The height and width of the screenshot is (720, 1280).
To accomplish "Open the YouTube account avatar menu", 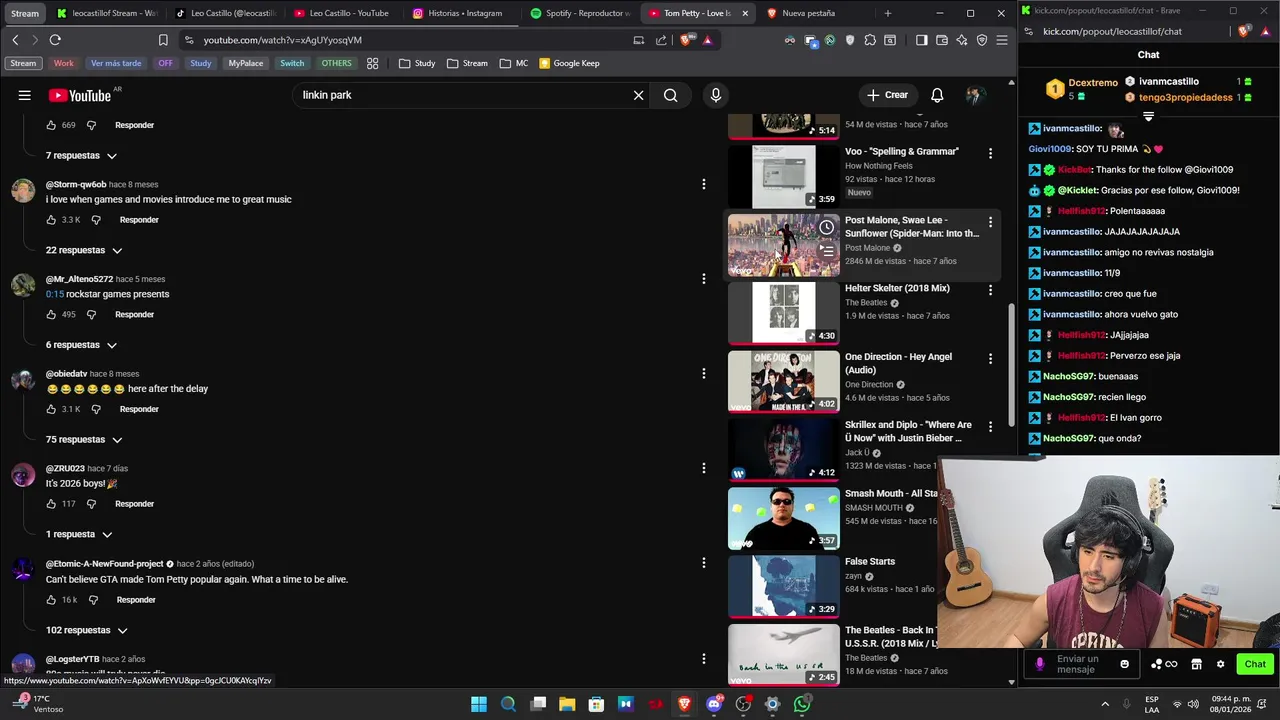I will coord(975,95).
